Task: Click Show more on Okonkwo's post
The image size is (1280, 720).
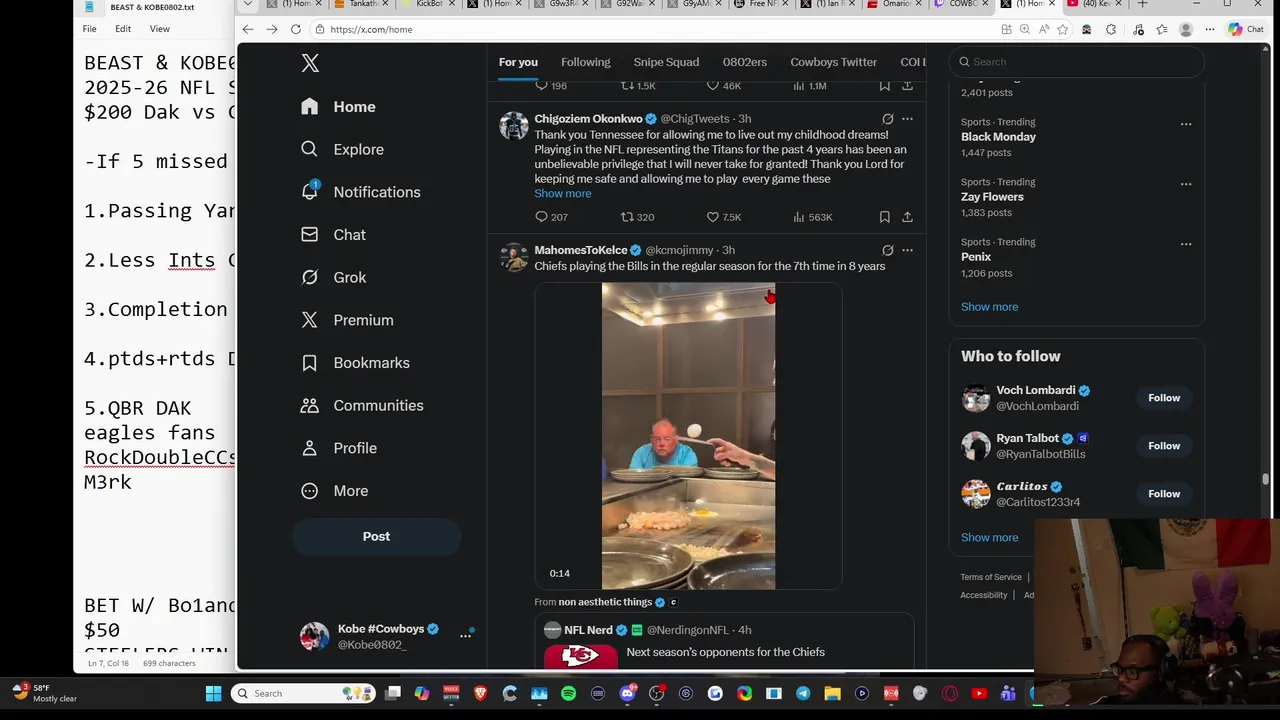Action: (x=562, y=194)
